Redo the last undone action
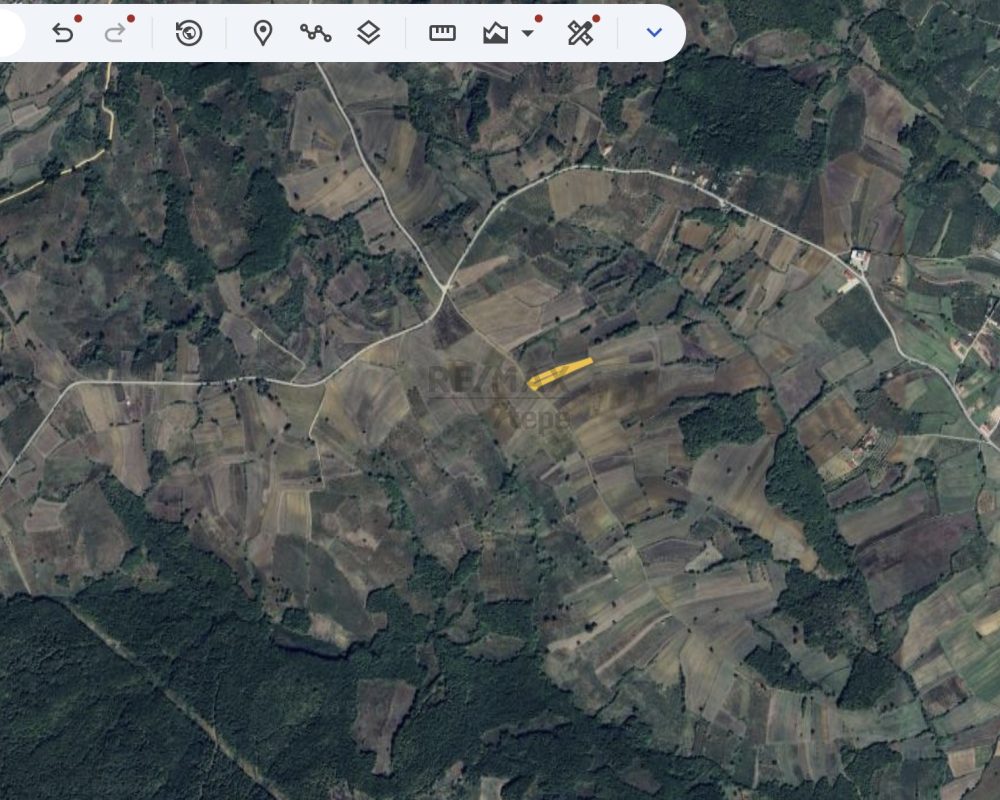The image size is (1000, 800). tap(115, 33)
